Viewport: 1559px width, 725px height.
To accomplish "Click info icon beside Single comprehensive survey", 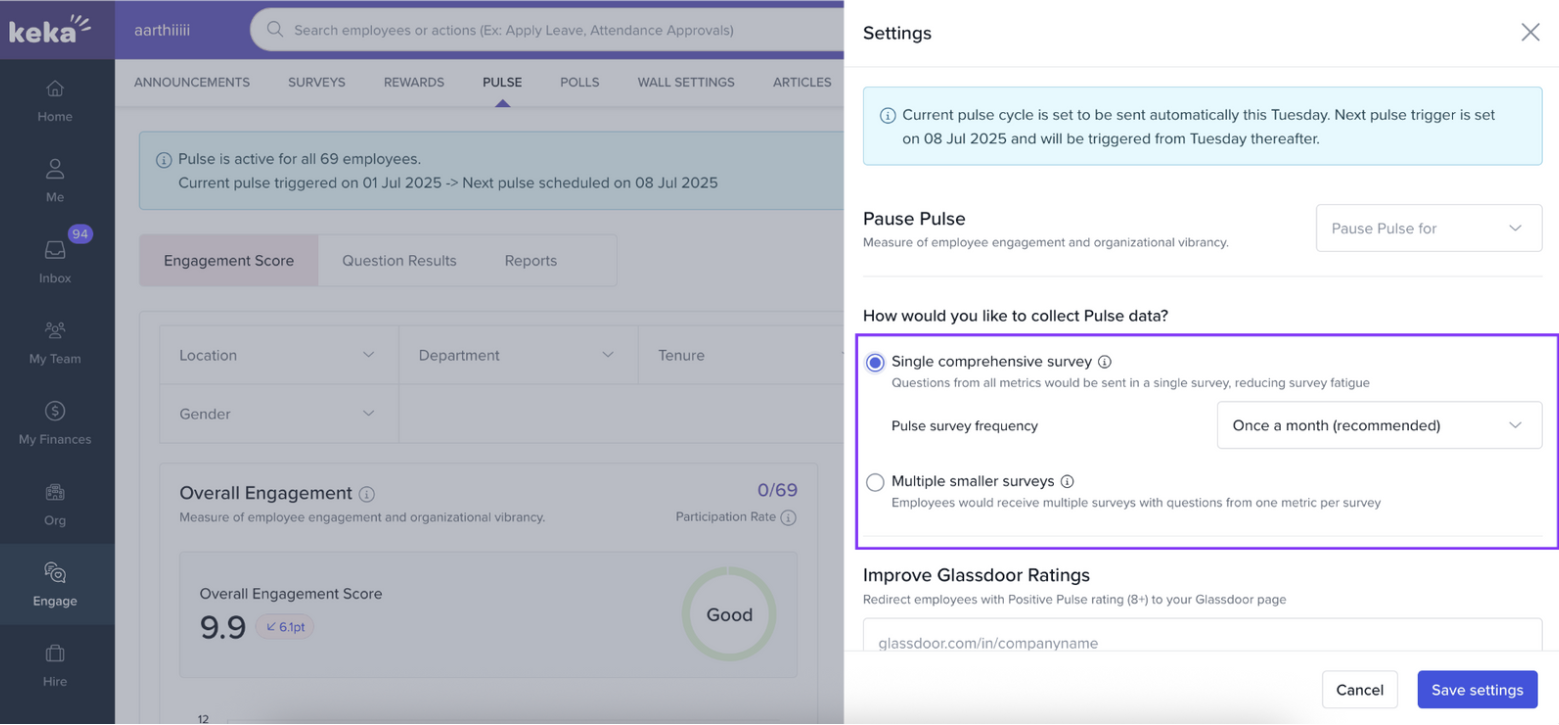I will coord(1105,362).
